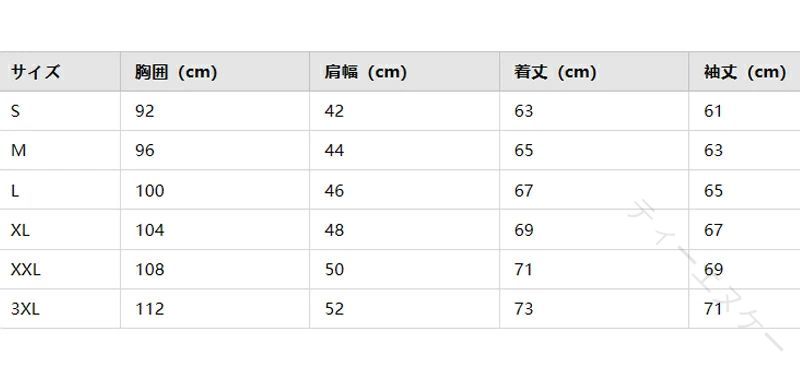Select shoulder width value 48
This screenshot has height=372, width=800.
click(x=334, y=230)
